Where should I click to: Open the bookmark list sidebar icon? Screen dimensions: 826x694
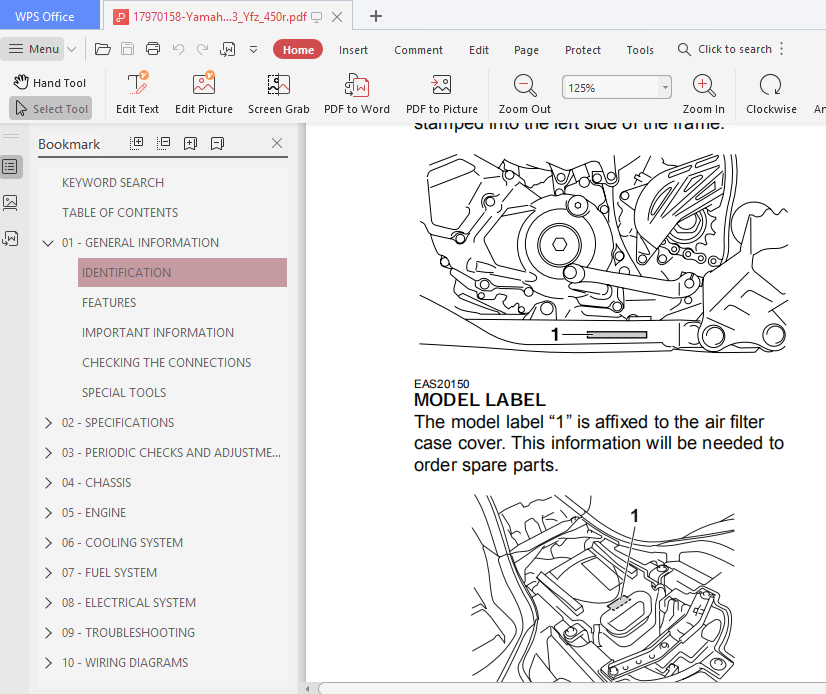pyautogui.click(x=10, y=167)
